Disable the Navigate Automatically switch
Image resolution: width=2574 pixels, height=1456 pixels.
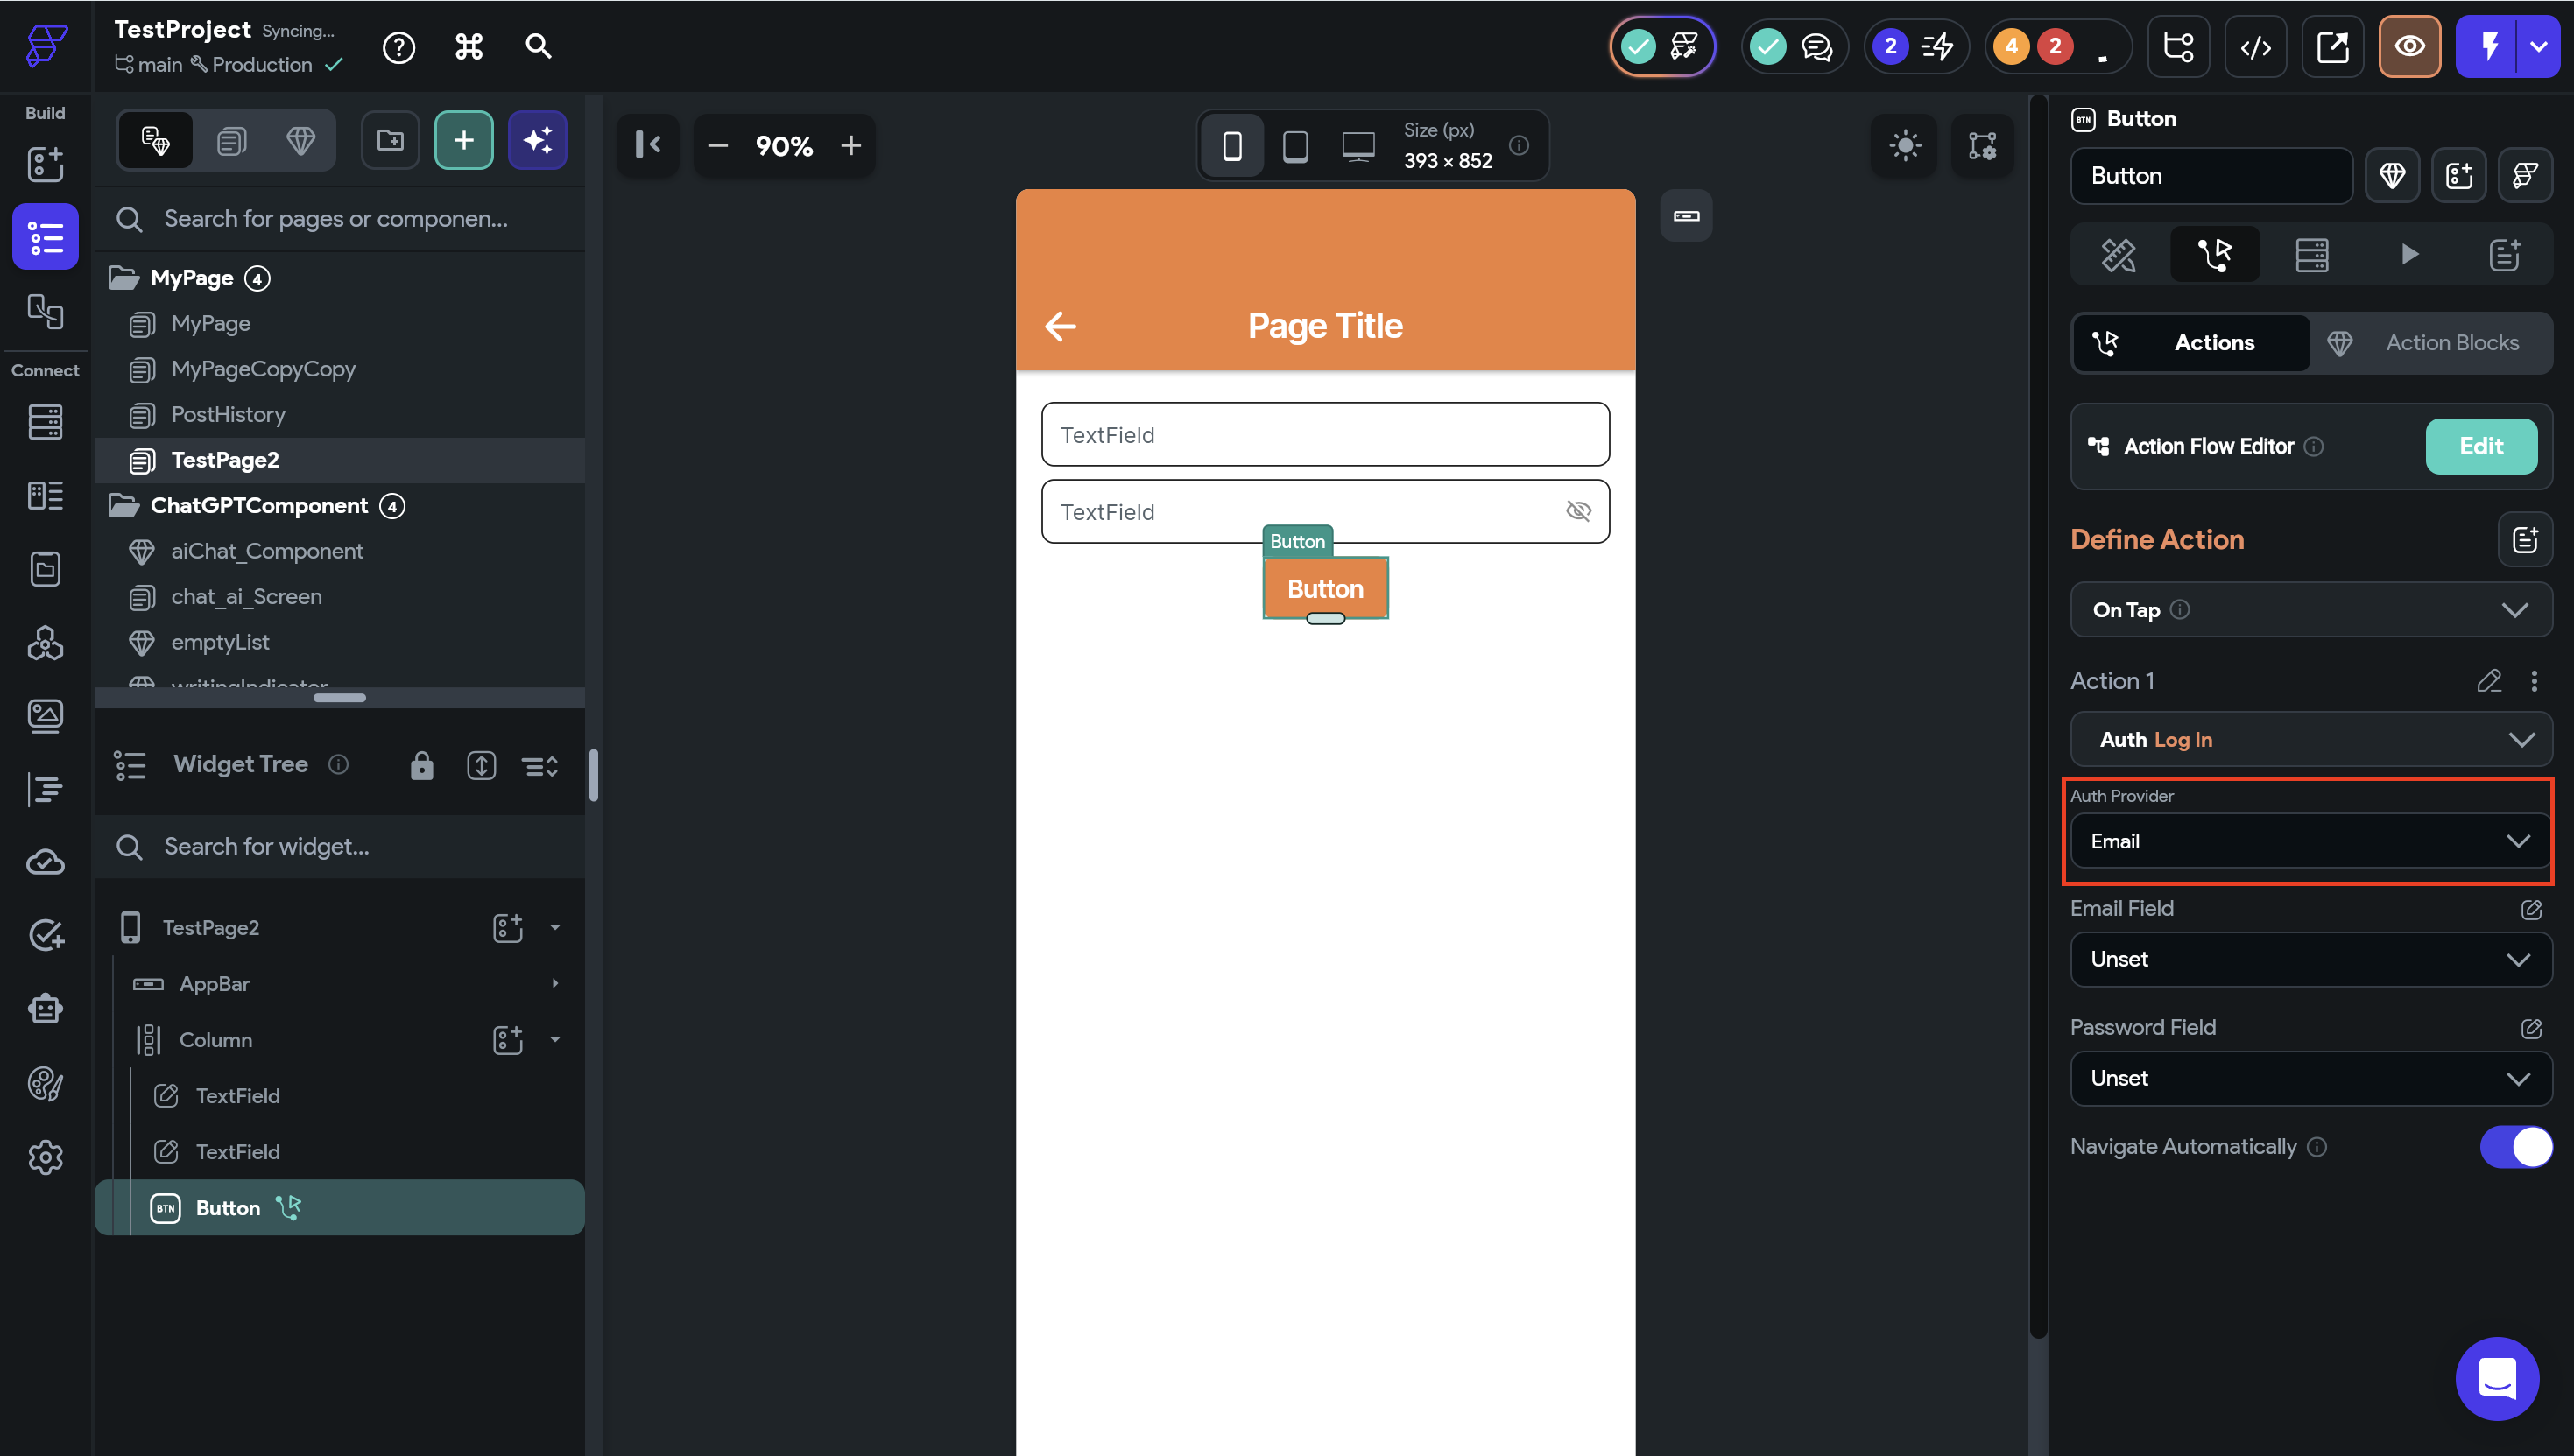click(x=2515, y=1147)
